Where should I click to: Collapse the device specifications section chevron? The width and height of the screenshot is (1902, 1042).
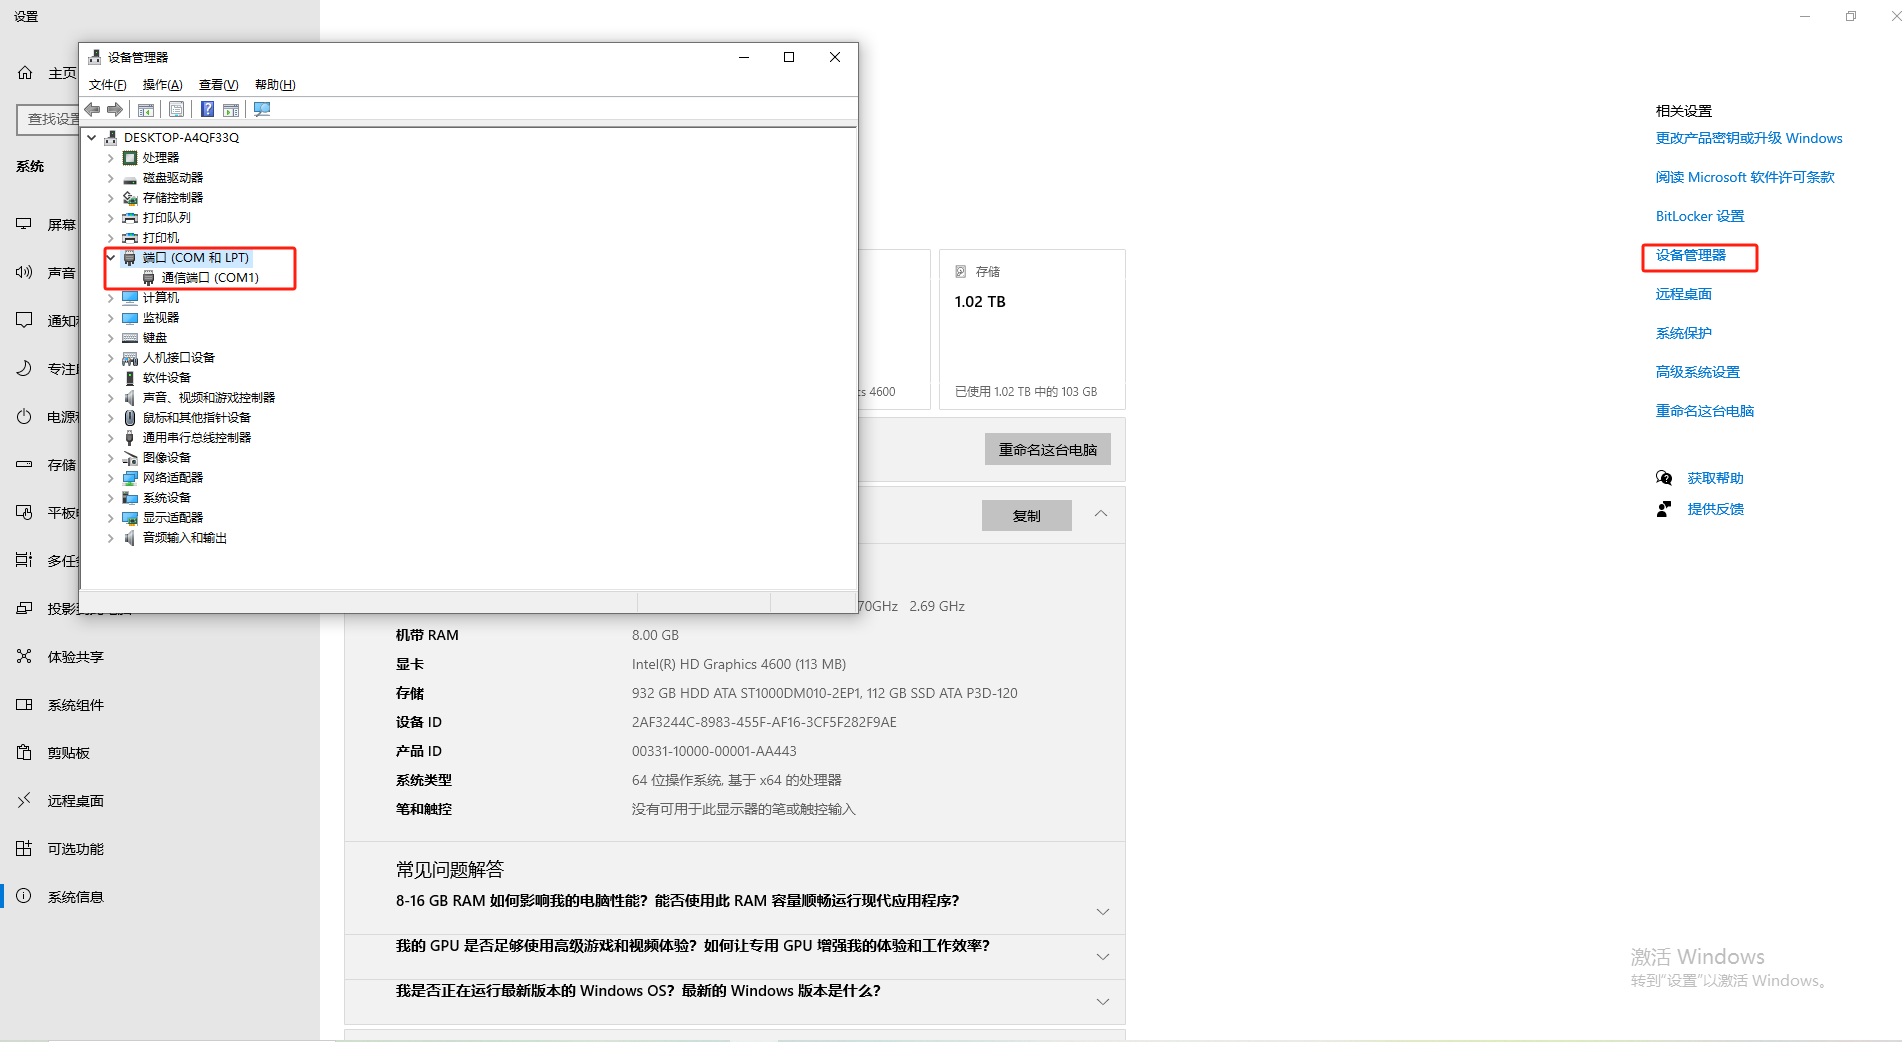pos(1100,514)
